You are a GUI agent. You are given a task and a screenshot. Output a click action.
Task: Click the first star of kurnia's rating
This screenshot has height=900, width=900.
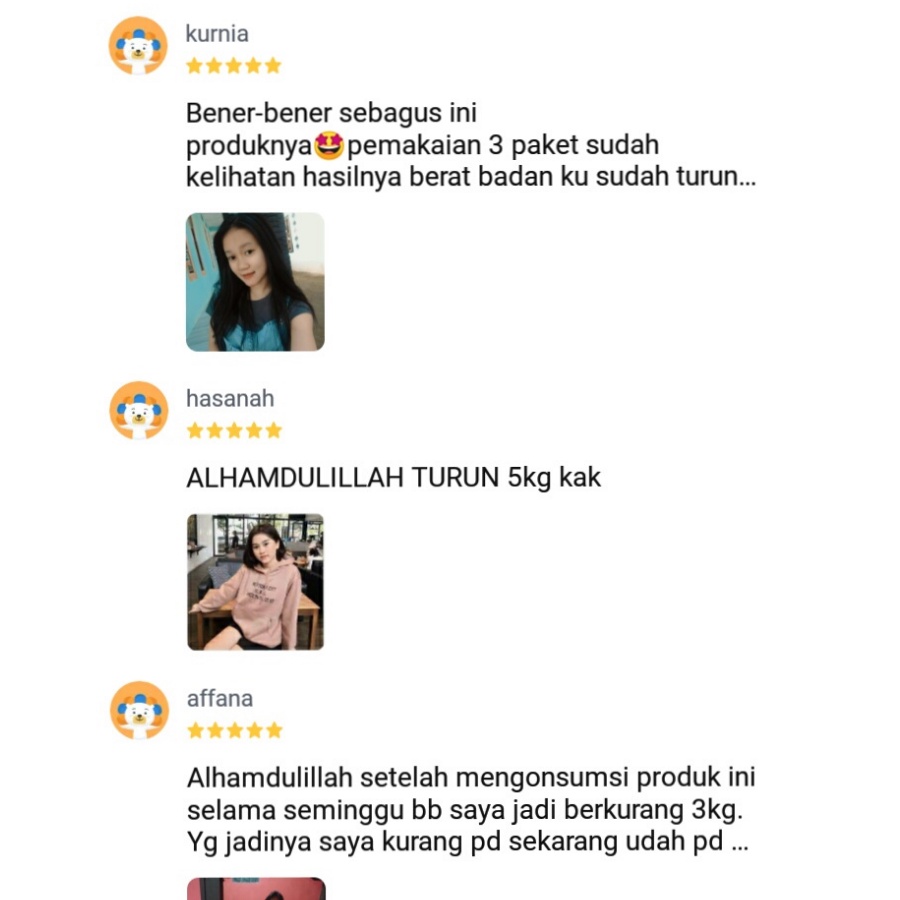195,66
